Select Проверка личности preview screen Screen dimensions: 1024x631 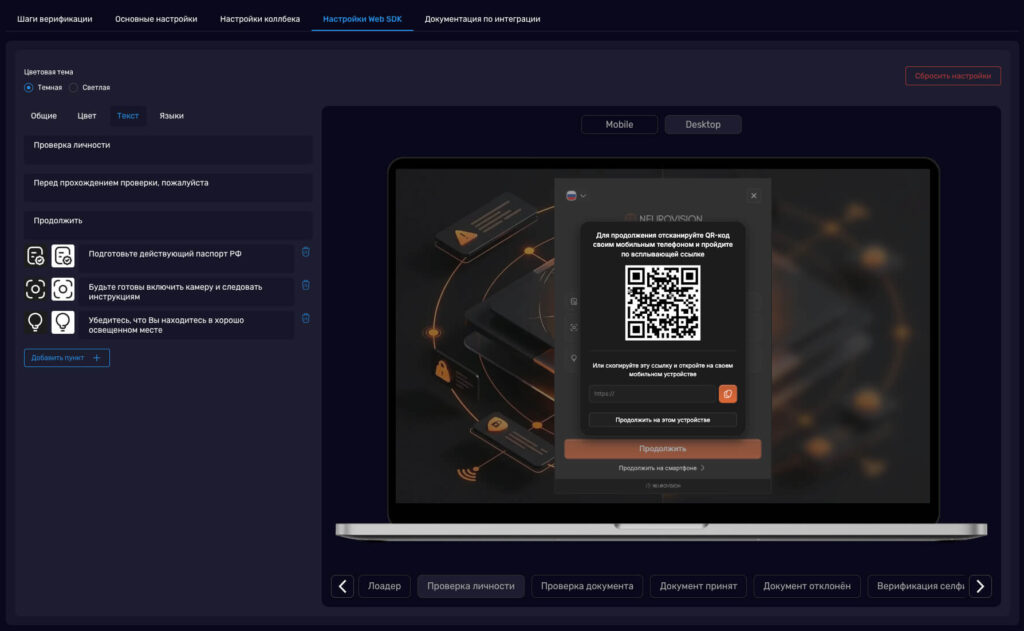coord(471,587)
